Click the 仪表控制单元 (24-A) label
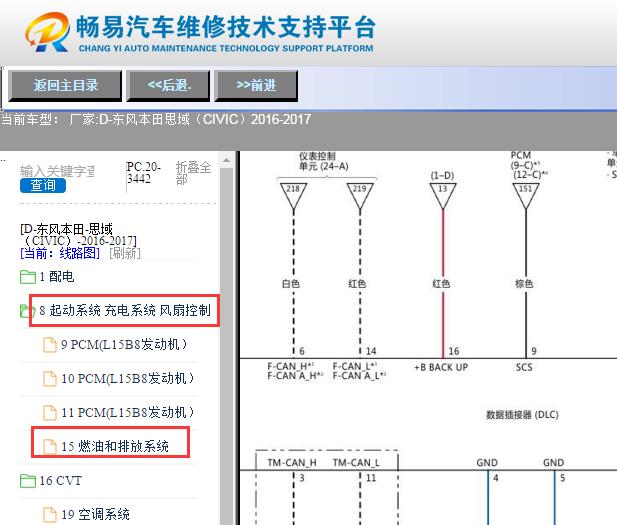Viewport: 617px width, 525px height. pyautogui.click(x=323, y=161)
